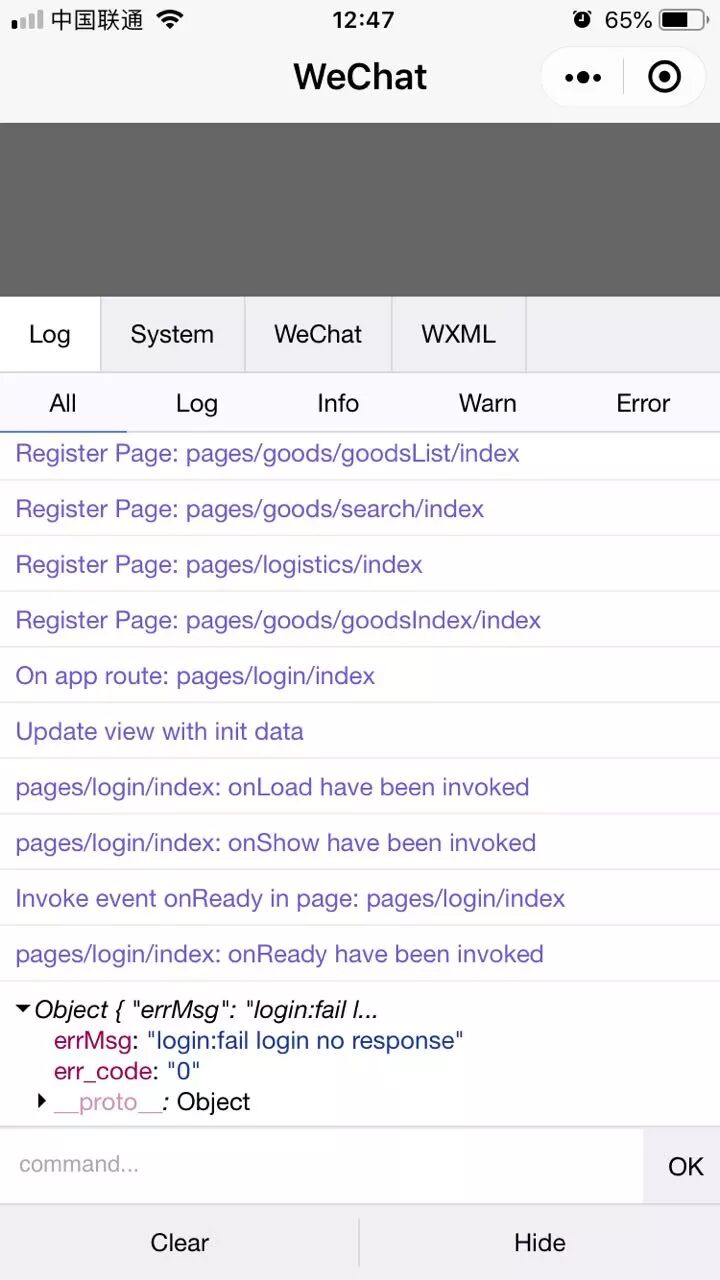Filter logs by All
Screen dimensions: 720x1280
click(x=63, y=403)
